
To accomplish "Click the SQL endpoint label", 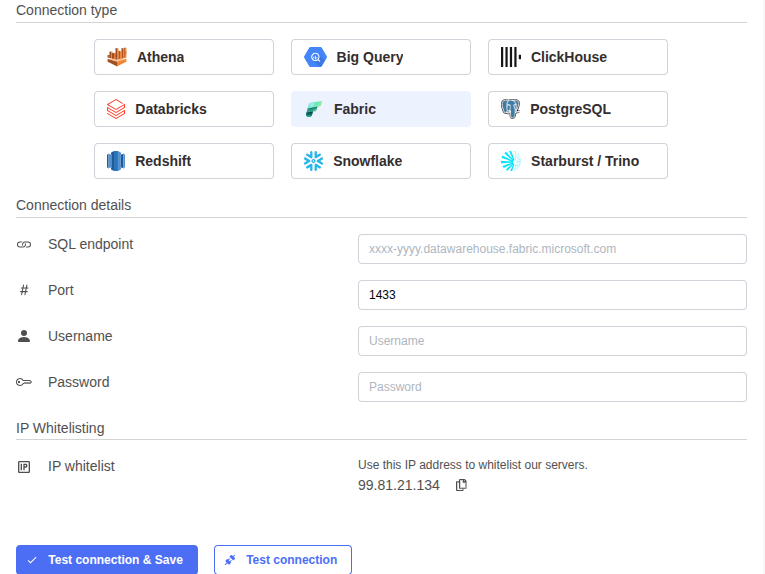I will click(90, 244).
